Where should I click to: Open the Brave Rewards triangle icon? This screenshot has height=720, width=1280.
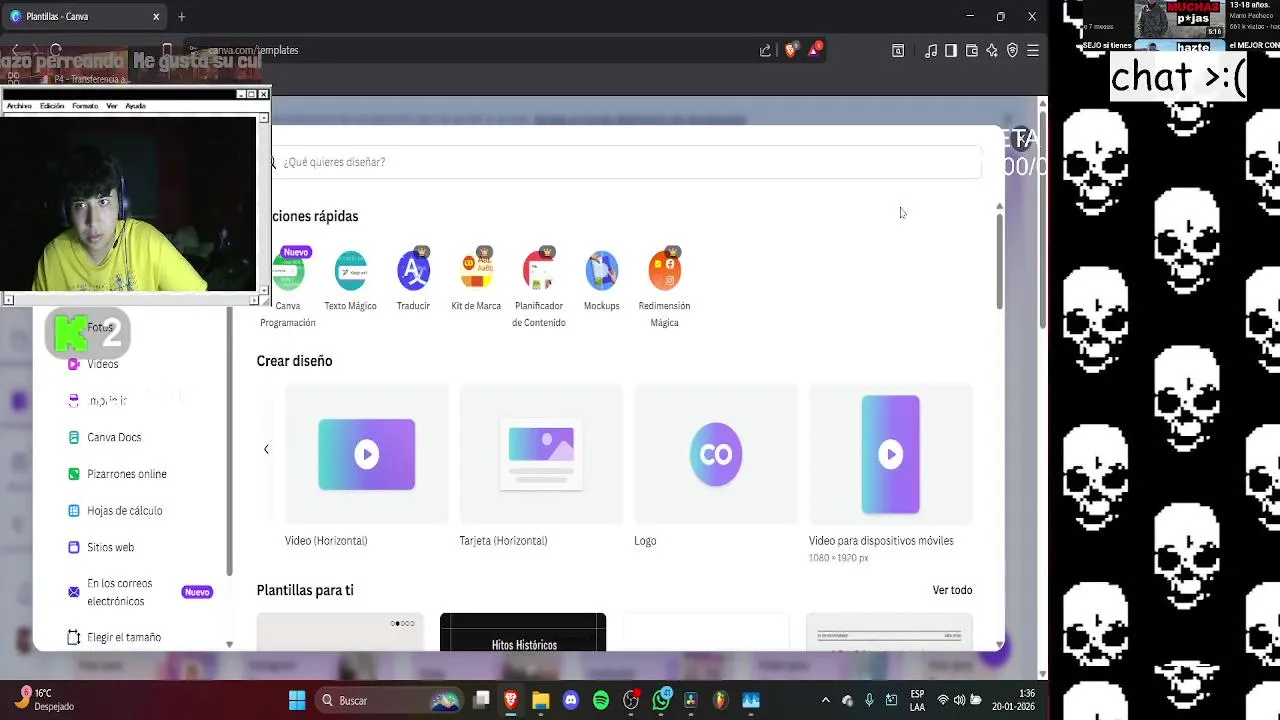tap(815, 50)
